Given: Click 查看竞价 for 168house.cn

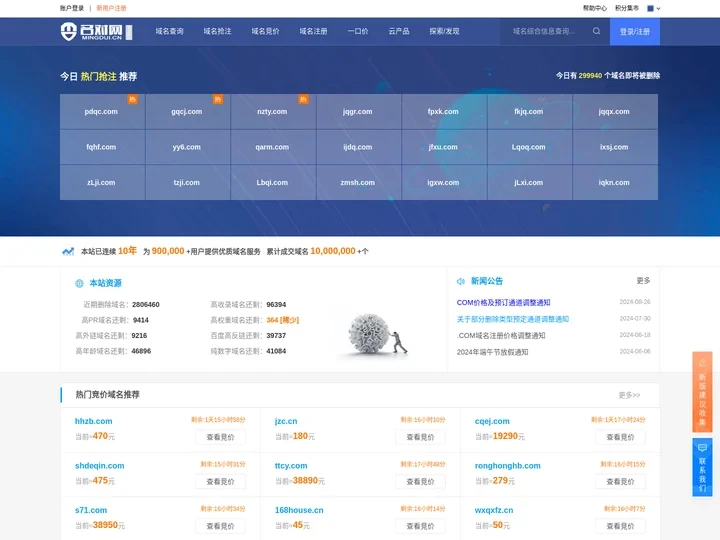Looking at the screenshot, I should [x=420, y=526].
